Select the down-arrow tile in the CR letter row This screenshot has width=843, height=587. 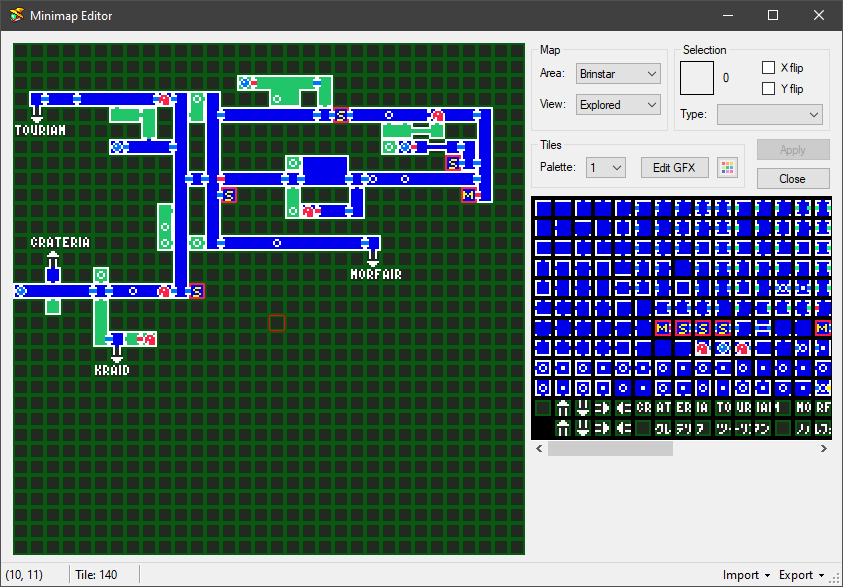tap(583, 408)
